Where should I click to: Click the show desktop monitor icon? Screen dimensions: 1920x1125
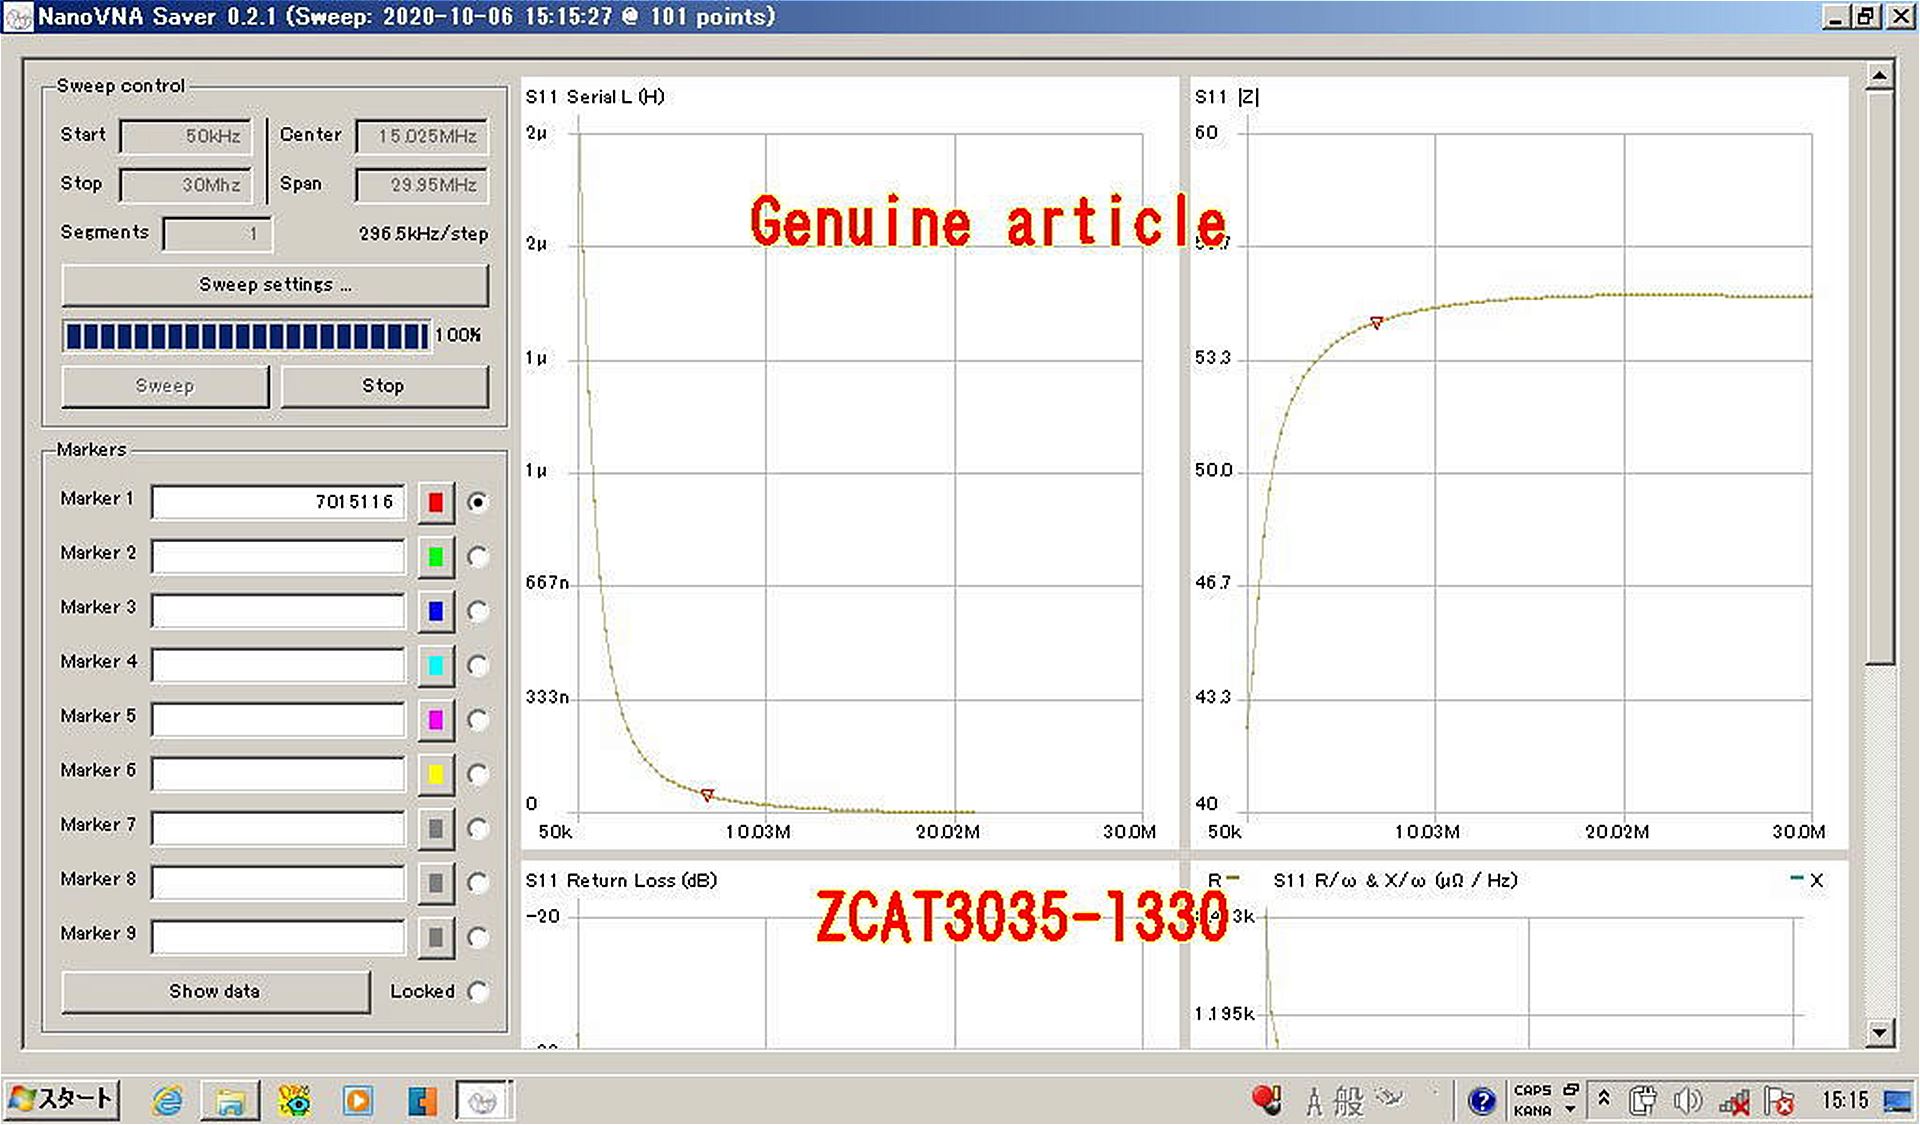tap(1897, 1101)
